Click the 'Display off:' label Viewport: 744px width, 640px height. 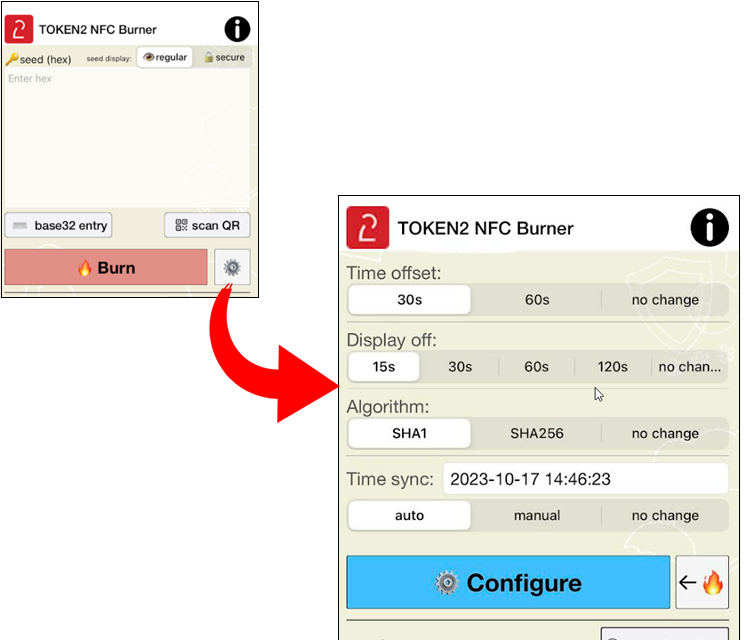[x=391, y=340]
